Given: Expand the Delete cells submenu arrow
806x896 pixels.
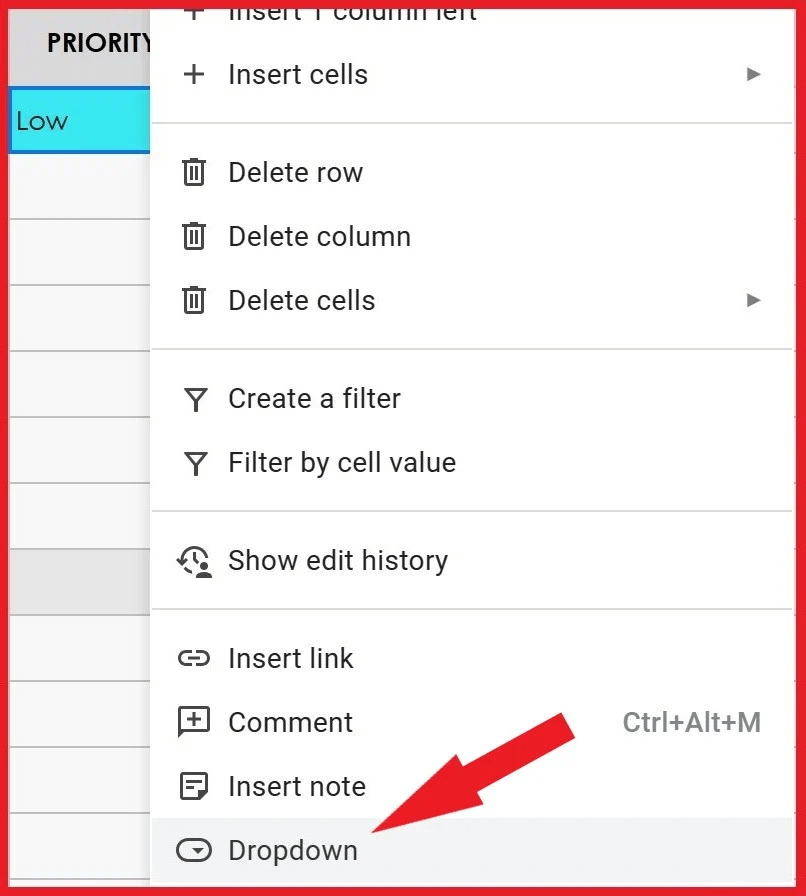Looking at the screenshot, I should 754,300.
